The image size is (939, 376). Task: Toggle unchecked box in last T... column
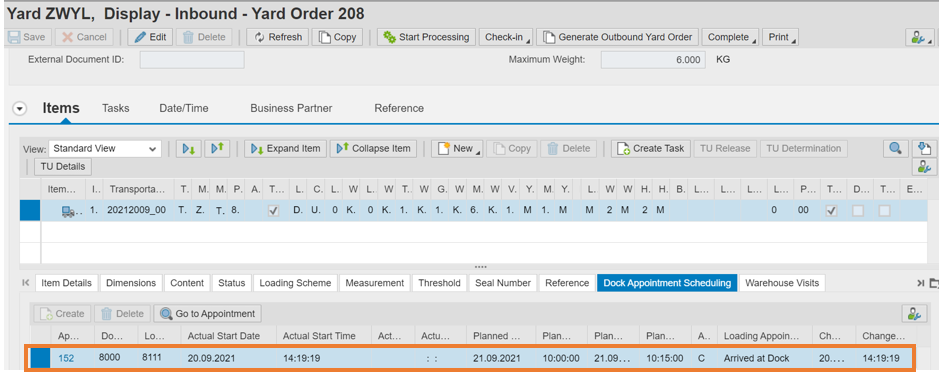885,211
